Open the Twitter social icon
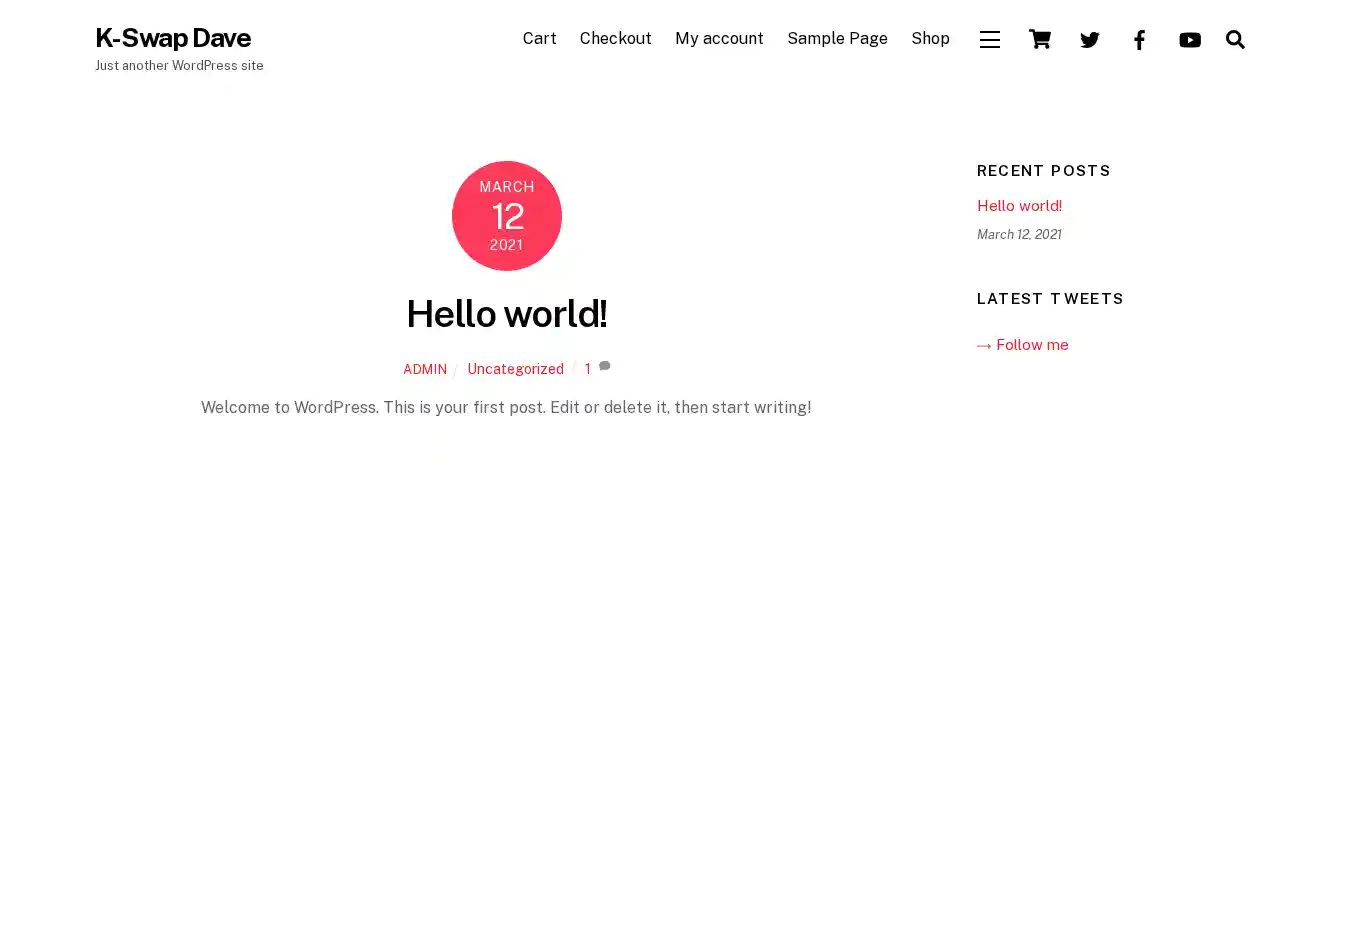Viewport: 1350px width, 940px height. tap(1089, 40)
